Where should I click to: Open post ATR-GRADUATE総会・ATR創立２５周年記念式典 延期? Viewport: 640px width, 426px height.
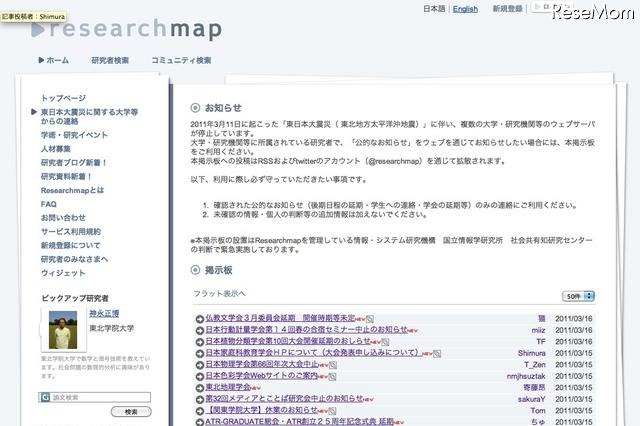pyautogui.click(x=300, y=421)
